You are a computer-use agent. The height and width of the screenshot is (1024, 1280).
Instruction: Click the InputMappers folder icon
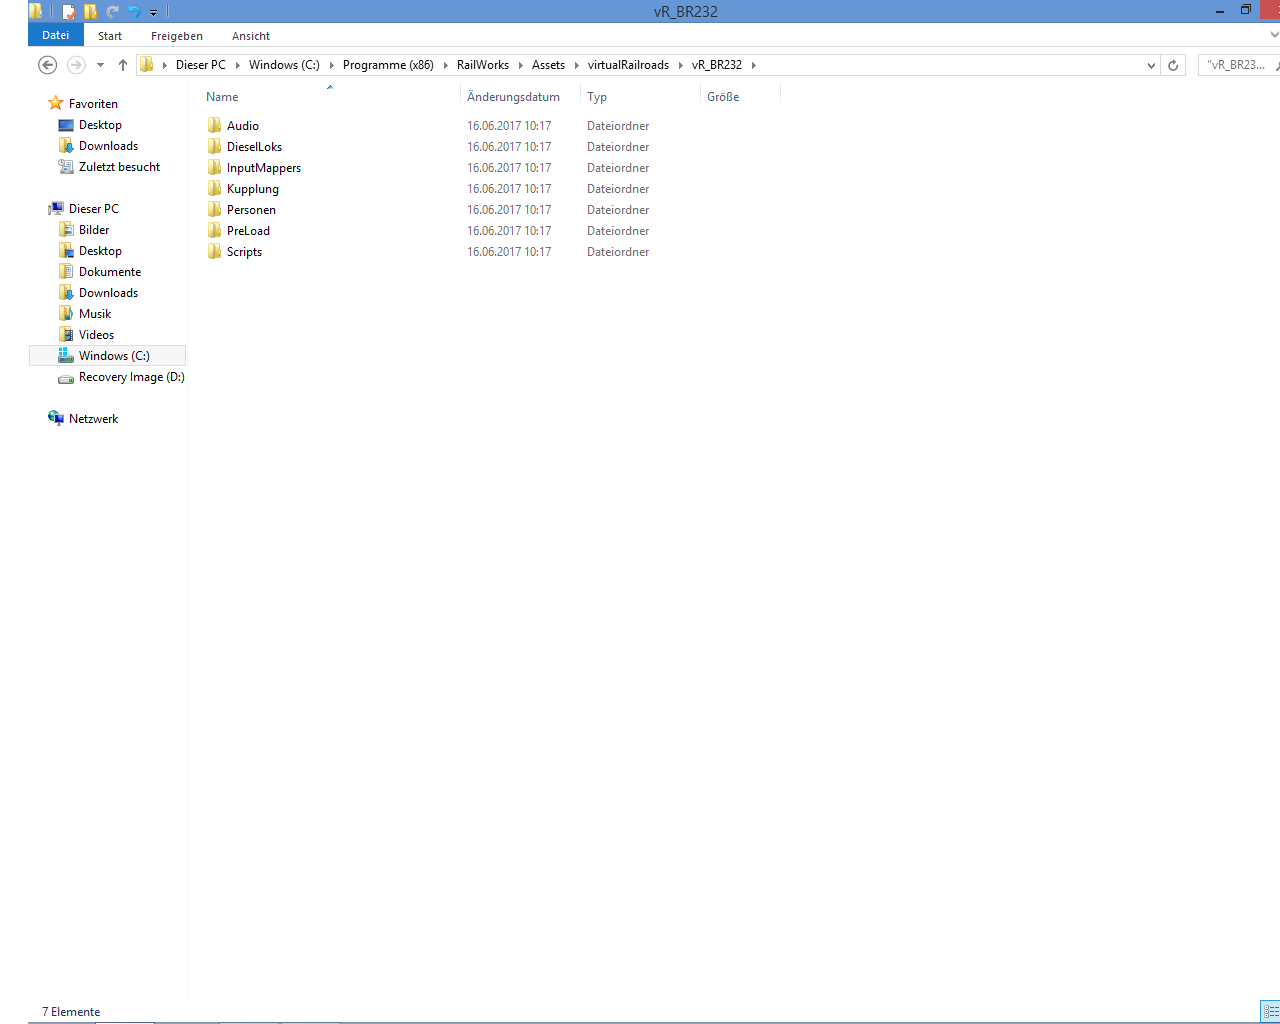click(x=215, y=168)
